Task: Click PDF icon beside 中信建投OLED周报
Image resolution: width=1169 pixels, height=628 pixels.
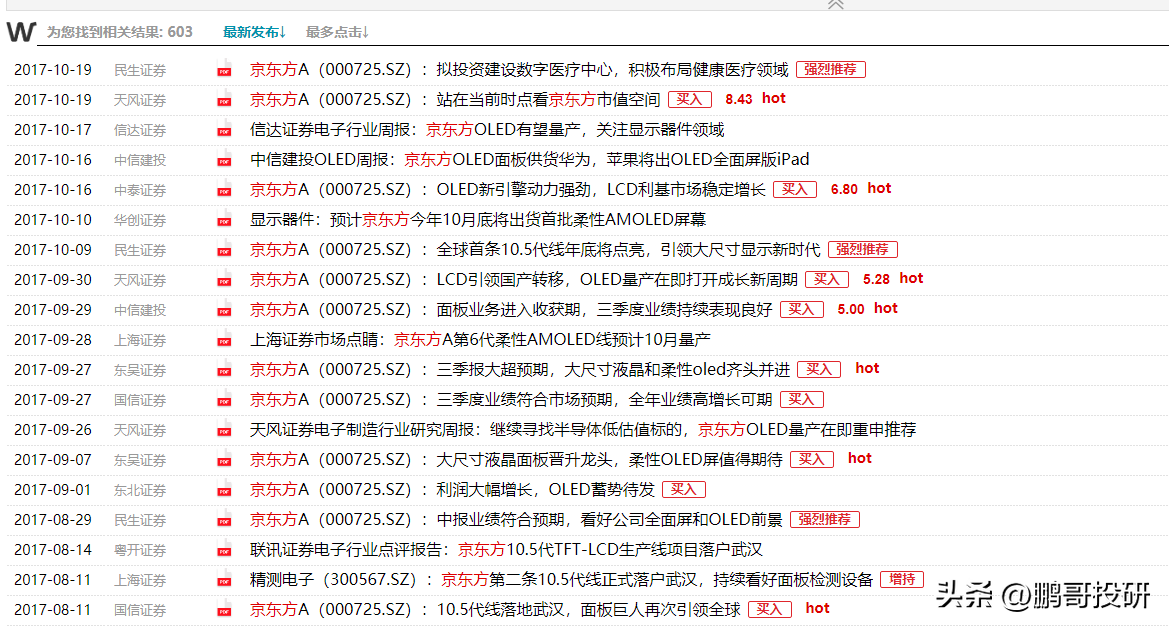Action: coord(224,160)
